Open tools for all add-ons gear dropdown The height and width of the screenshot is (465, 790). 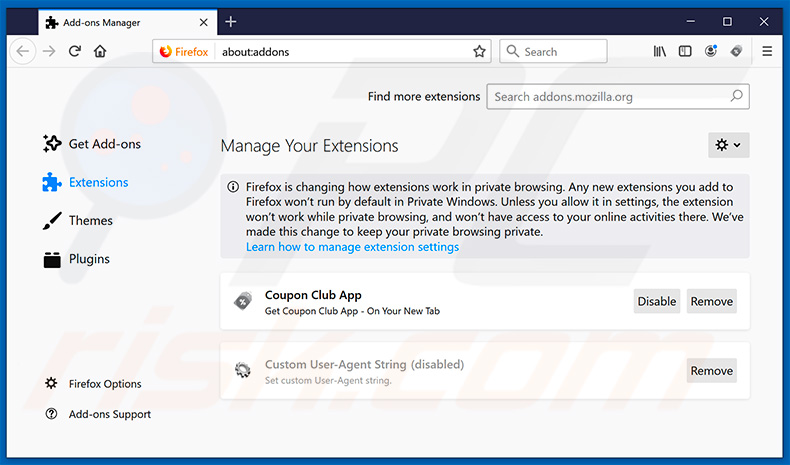click(x=729, y=145)
